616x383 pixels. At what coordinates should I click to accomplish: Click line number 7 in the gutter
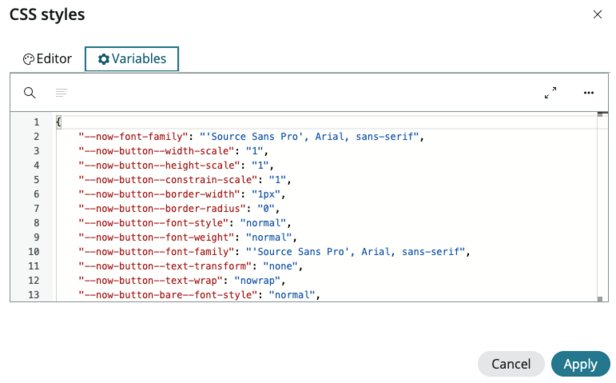coord(36,209)
